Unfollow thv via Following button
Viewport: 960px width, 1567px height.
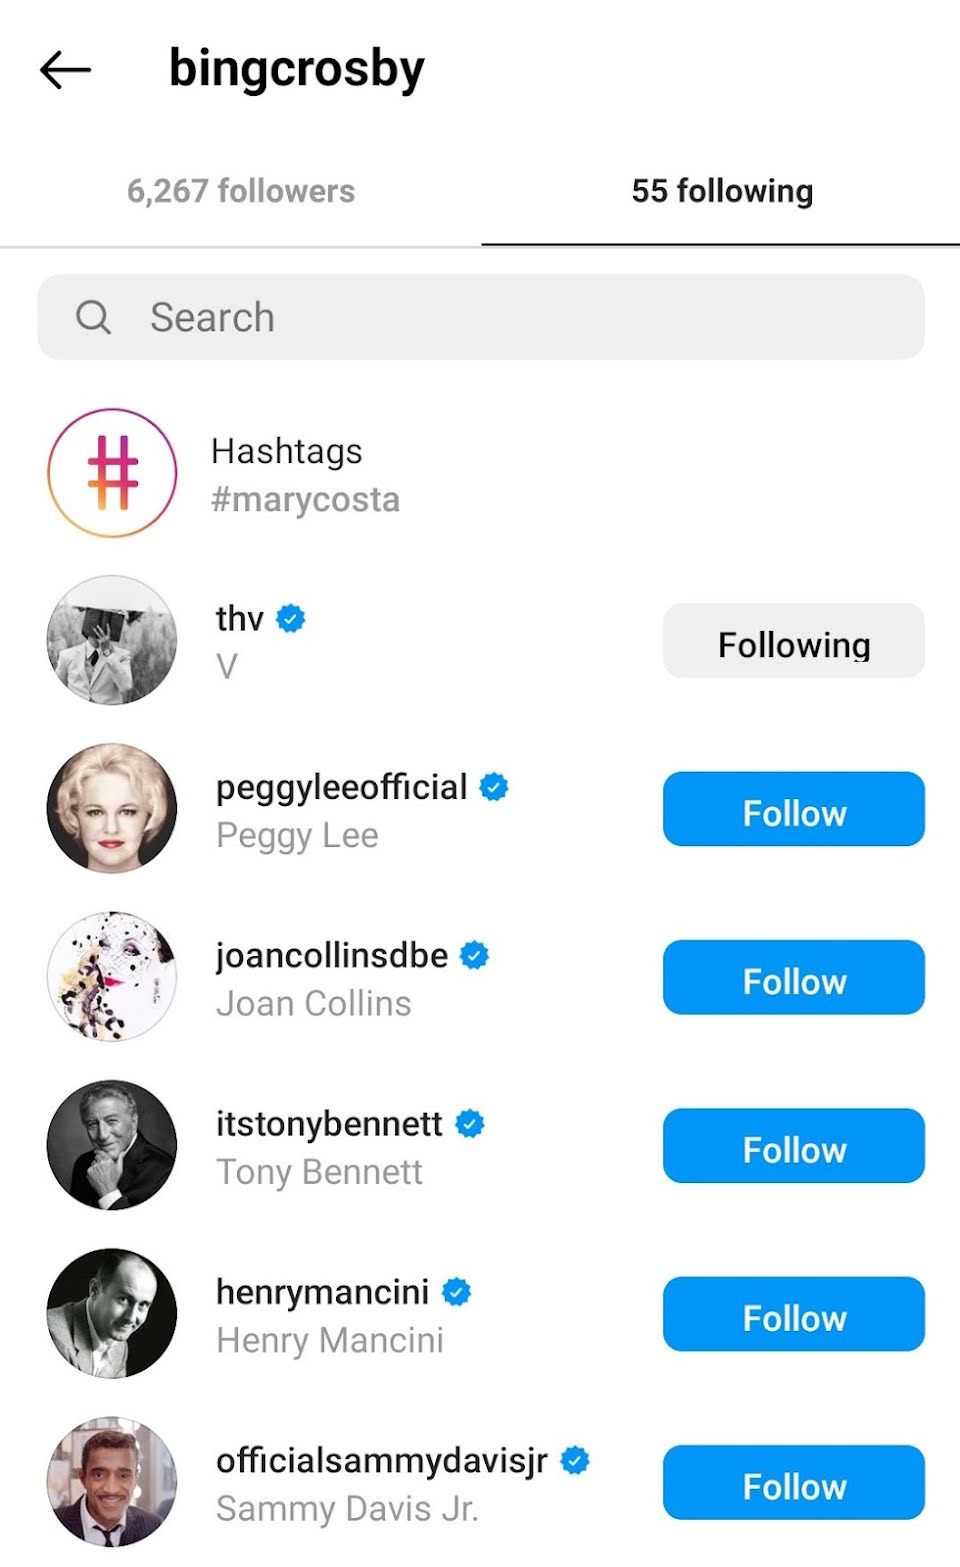(x=793, y=641)
